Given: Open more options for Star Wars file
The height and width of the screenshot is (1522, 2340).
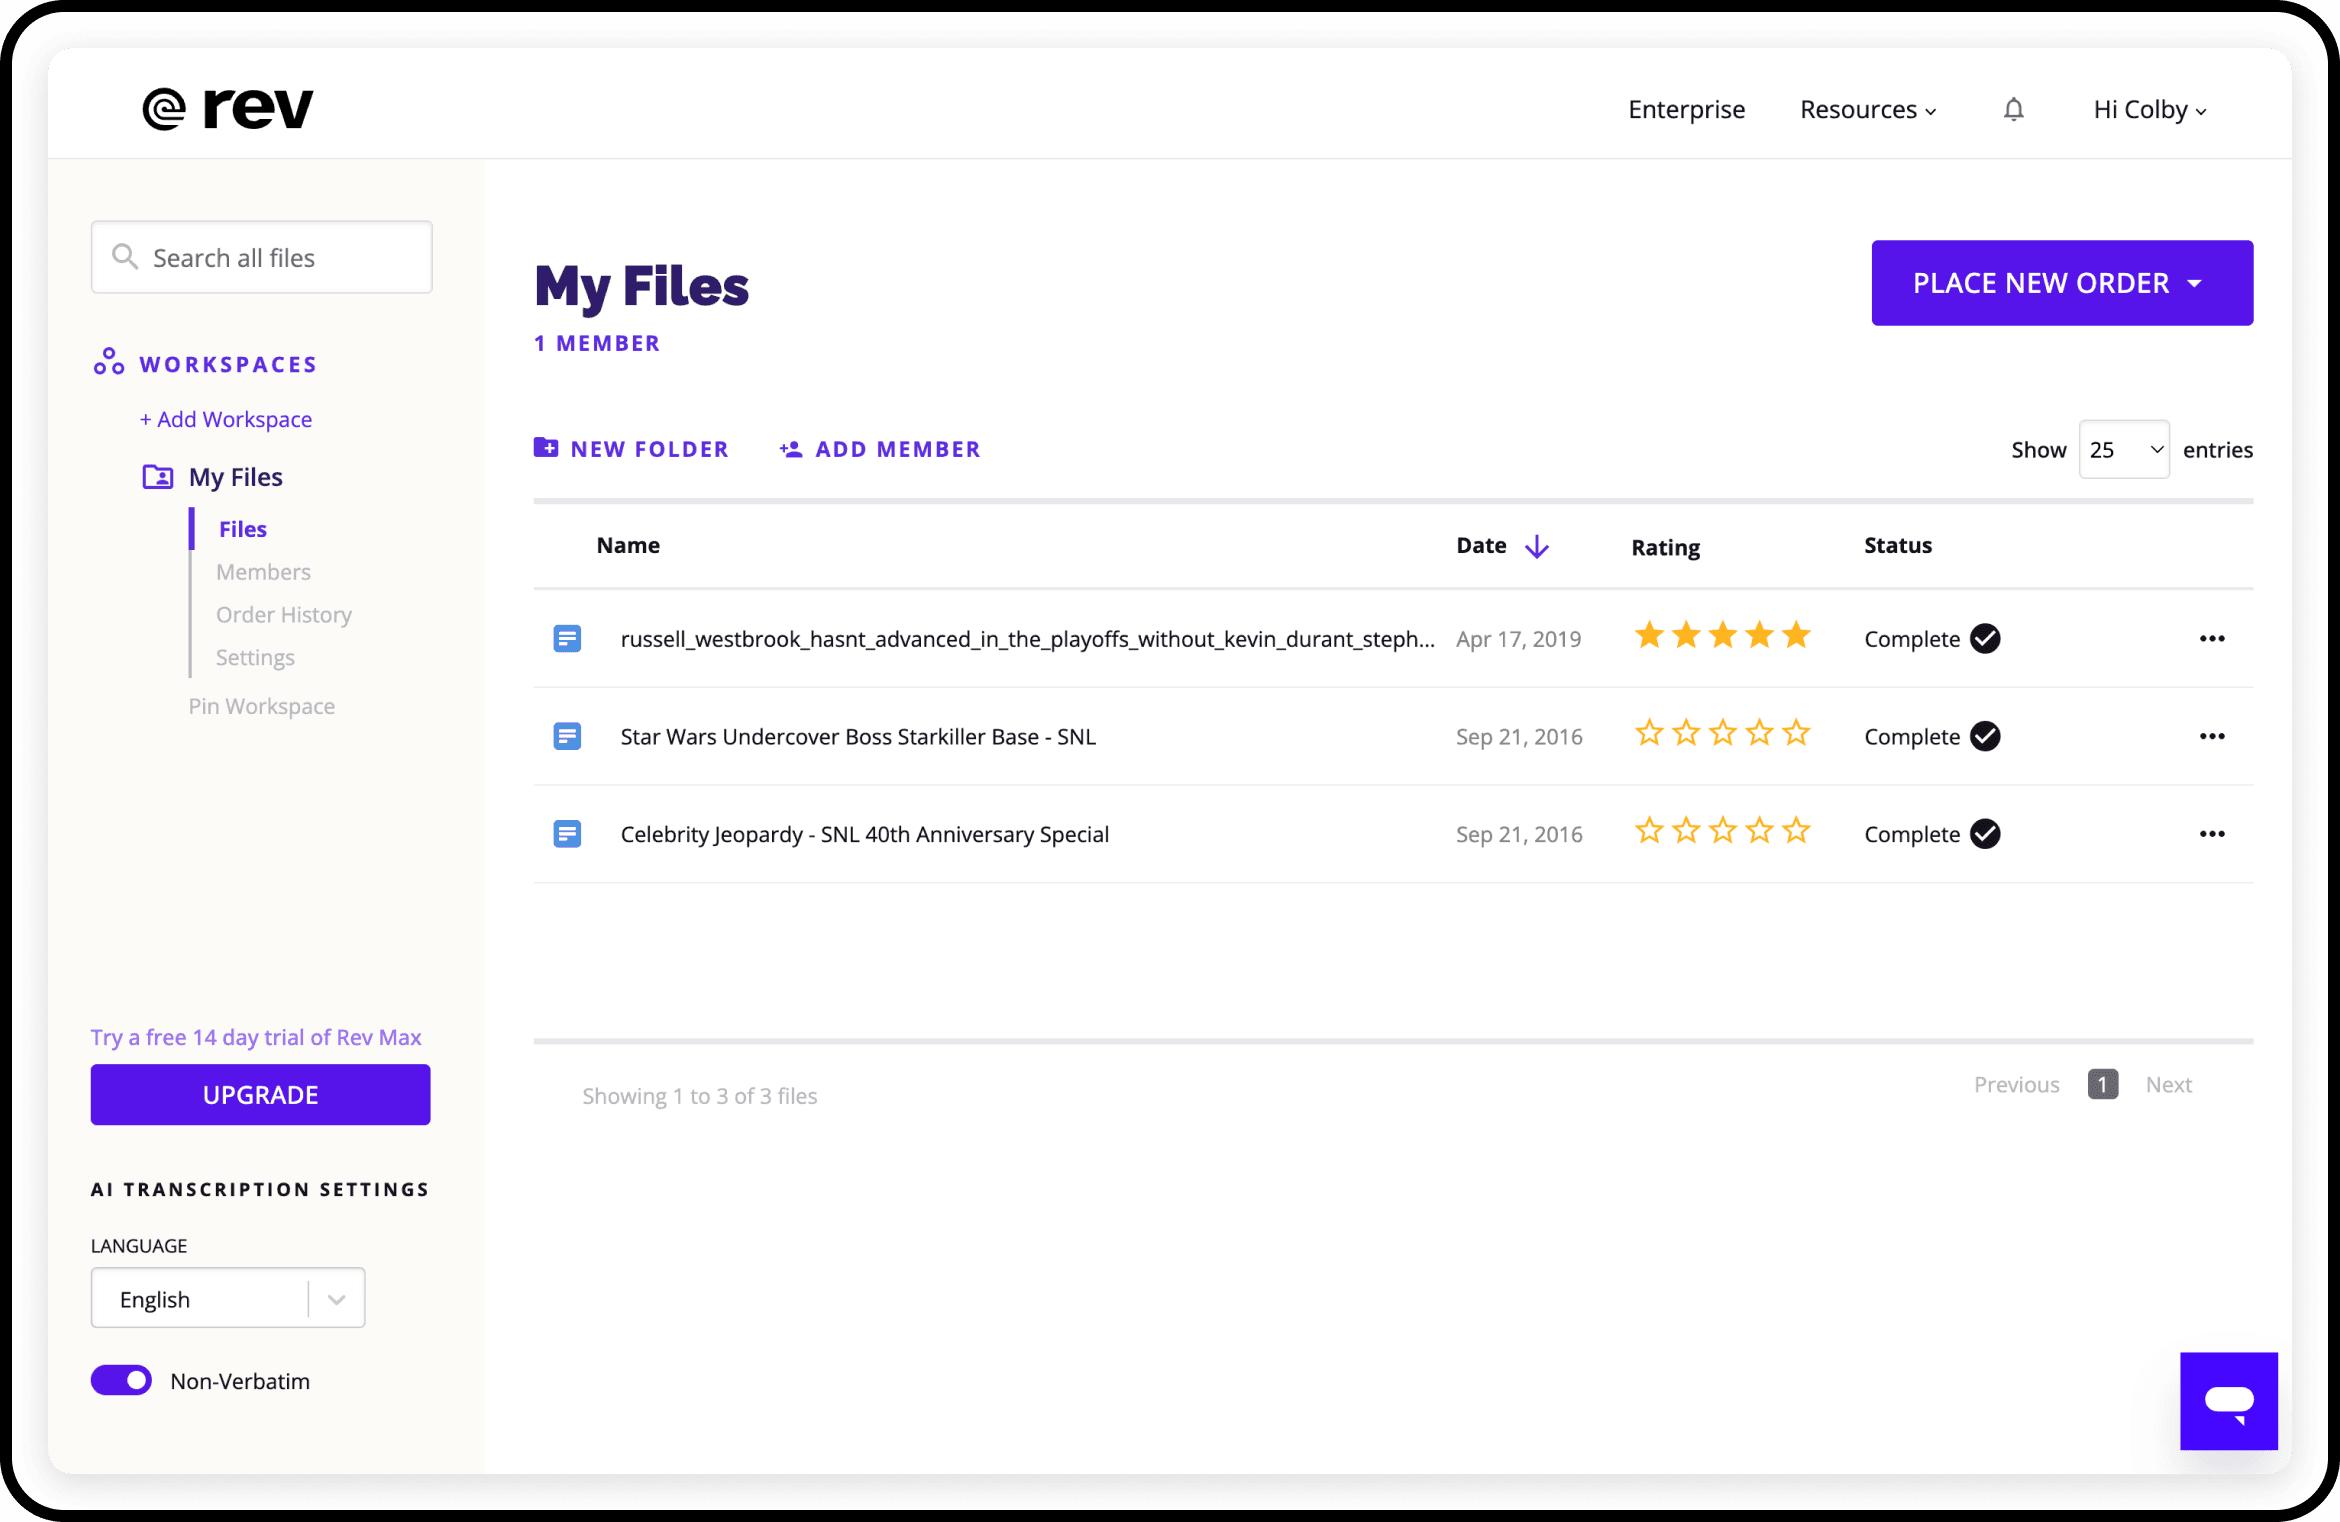Looking at the screenshot, I should click(2212, 736).
